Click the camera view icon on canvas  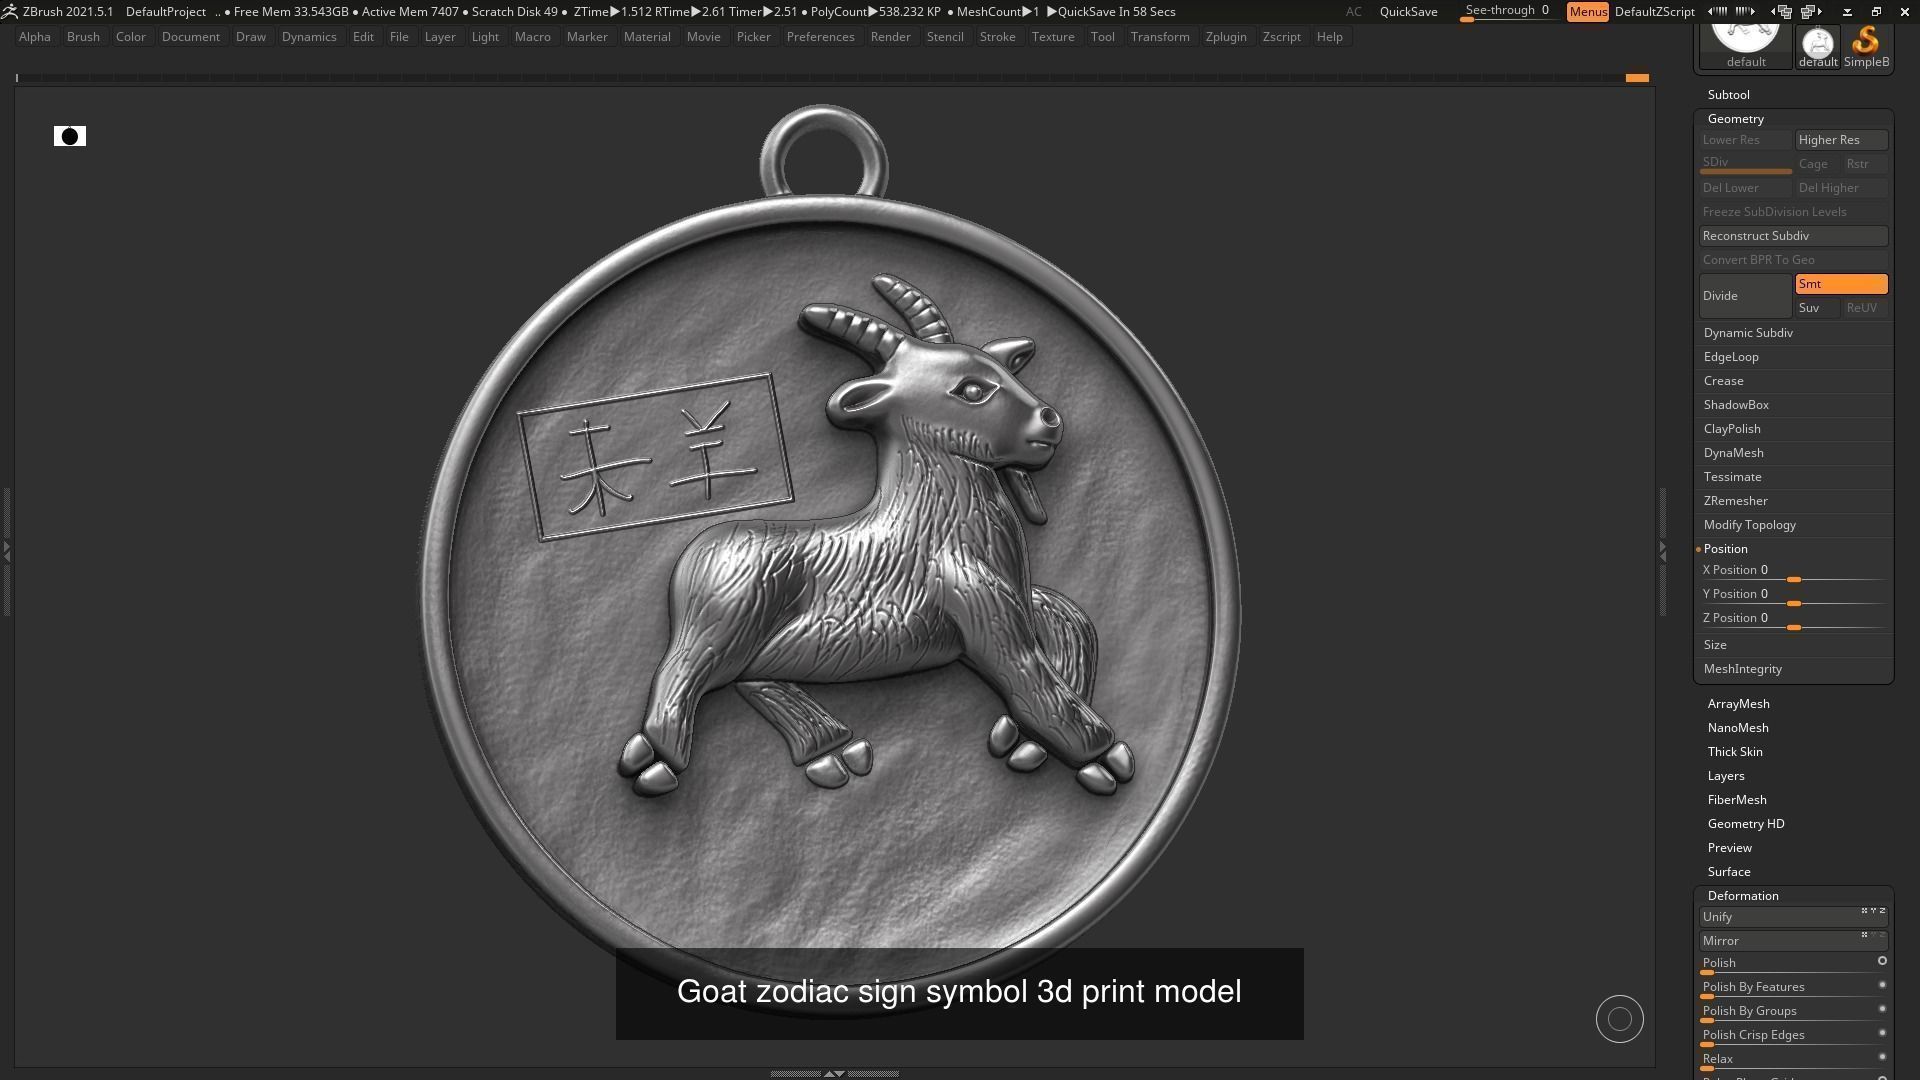[70, 136]
